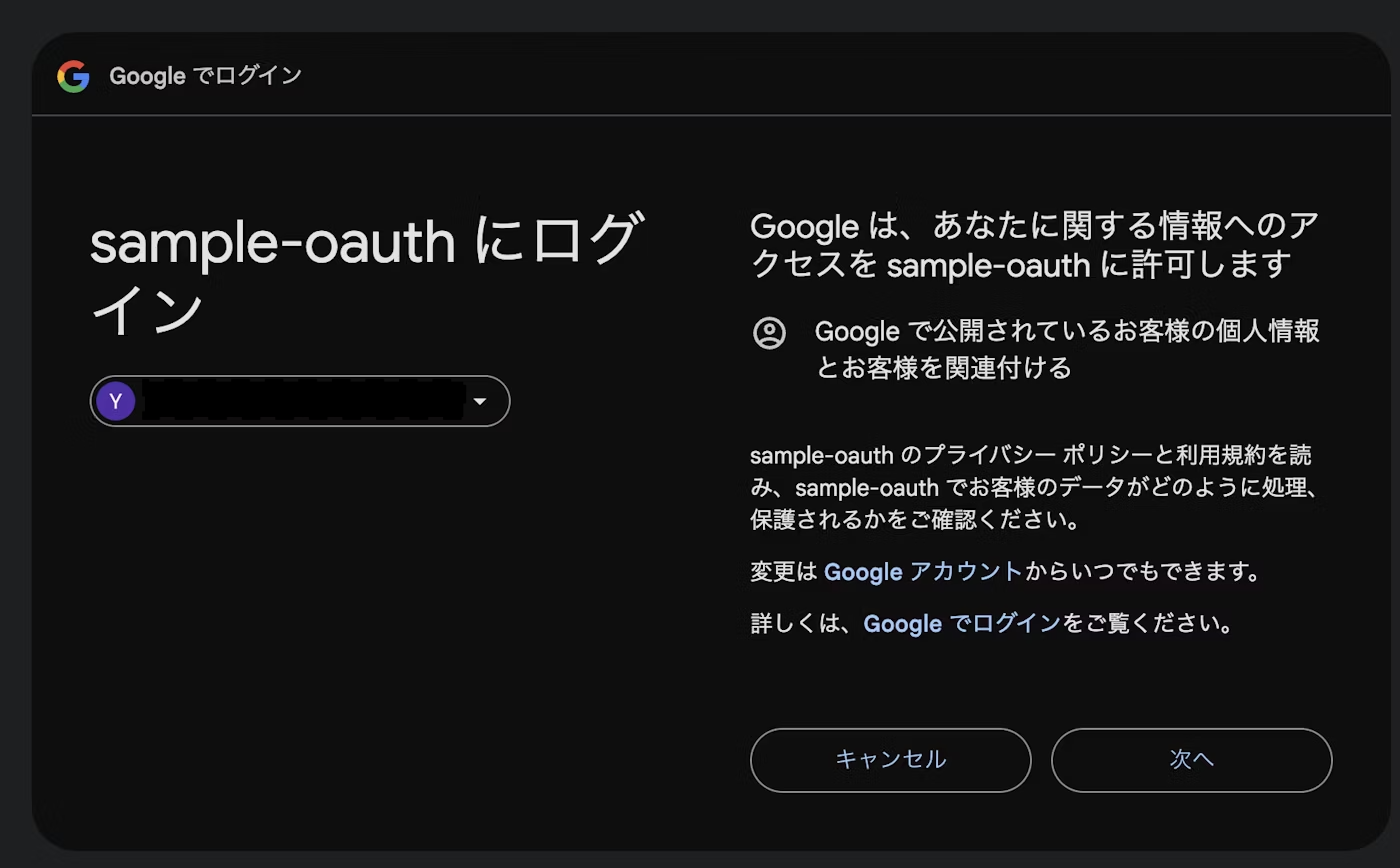The image size is (1400, 868).
Task: Select the account avatar in the account chip
Action: 116,401
